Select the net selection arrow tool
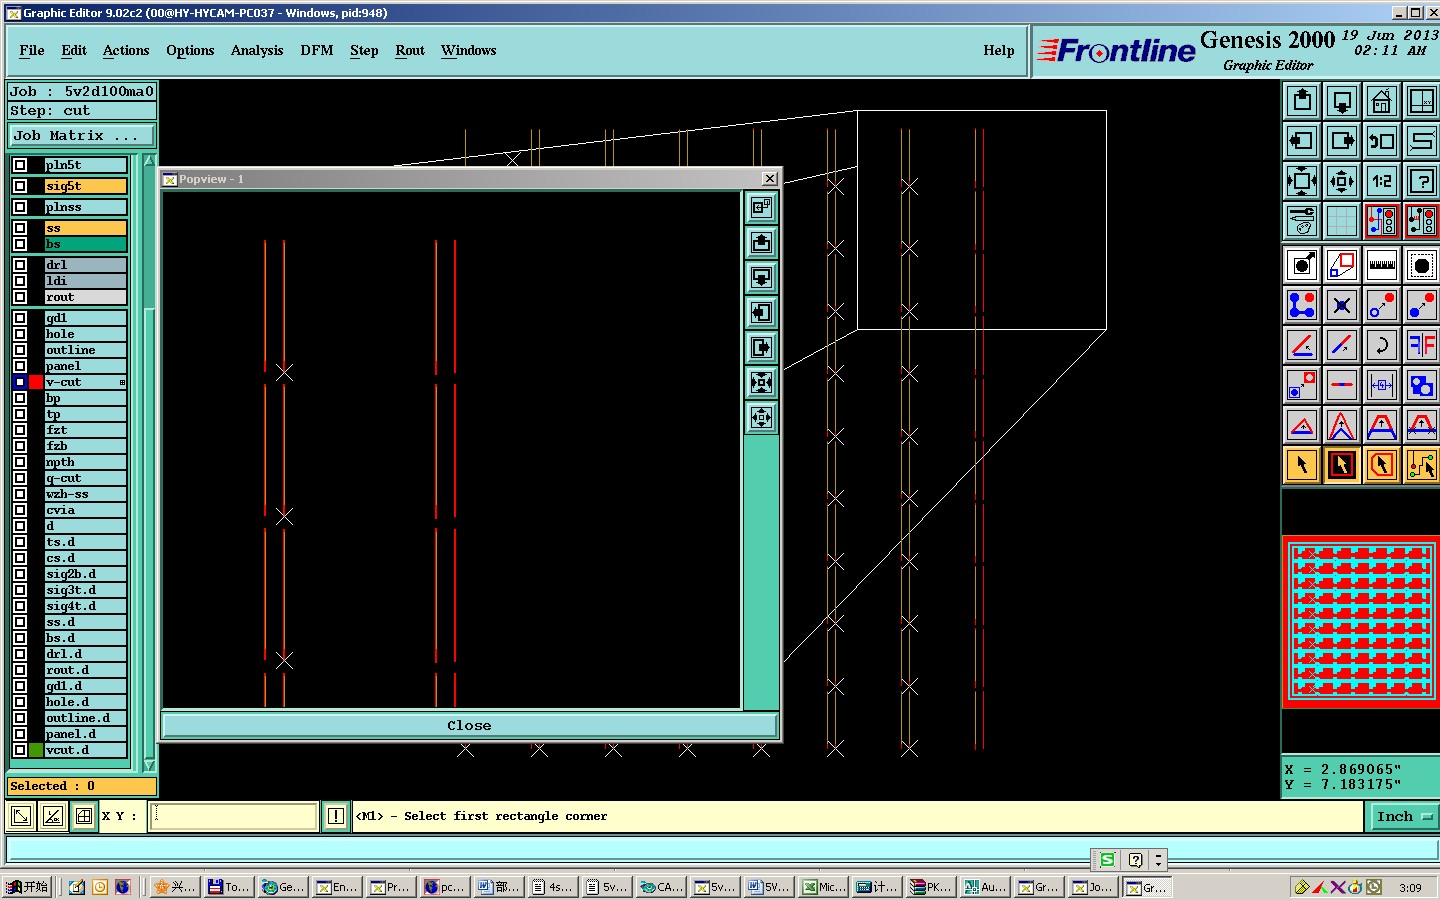The height and width of the screenshot is (900, 1440). 1422,465
